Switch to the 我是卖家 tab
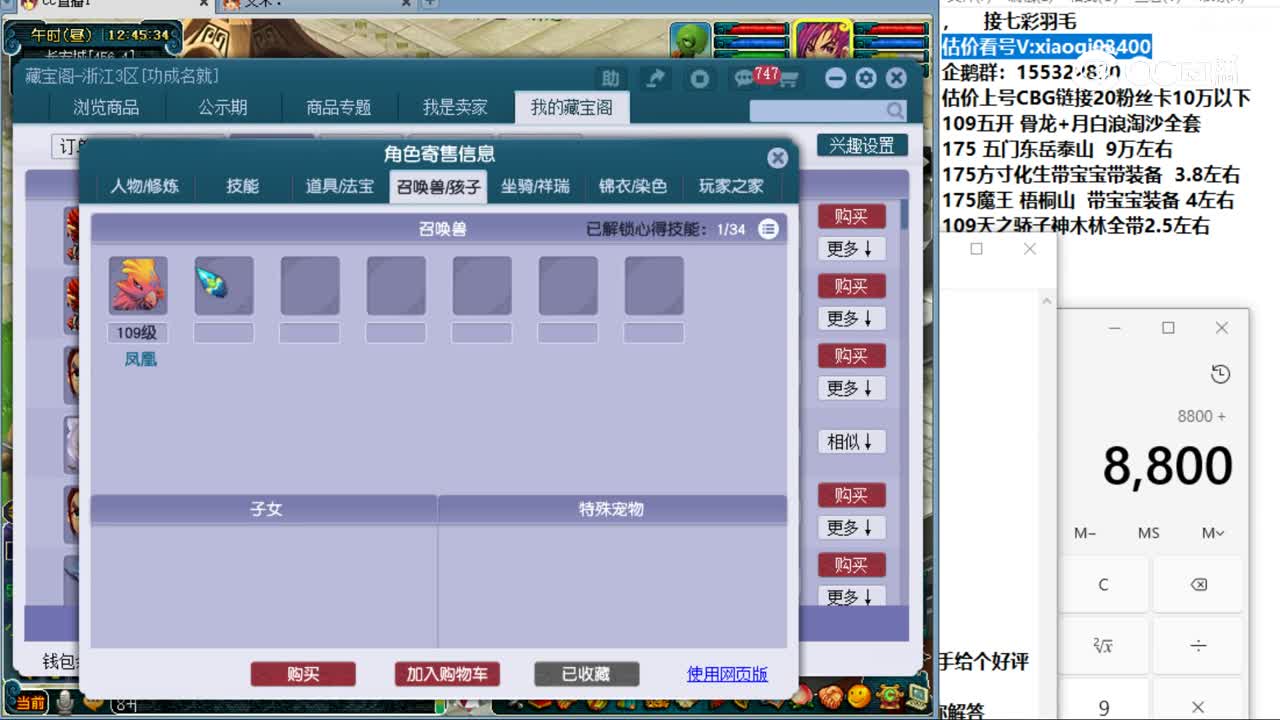Screen dimensions: 1280x720 tap(455, 107)
